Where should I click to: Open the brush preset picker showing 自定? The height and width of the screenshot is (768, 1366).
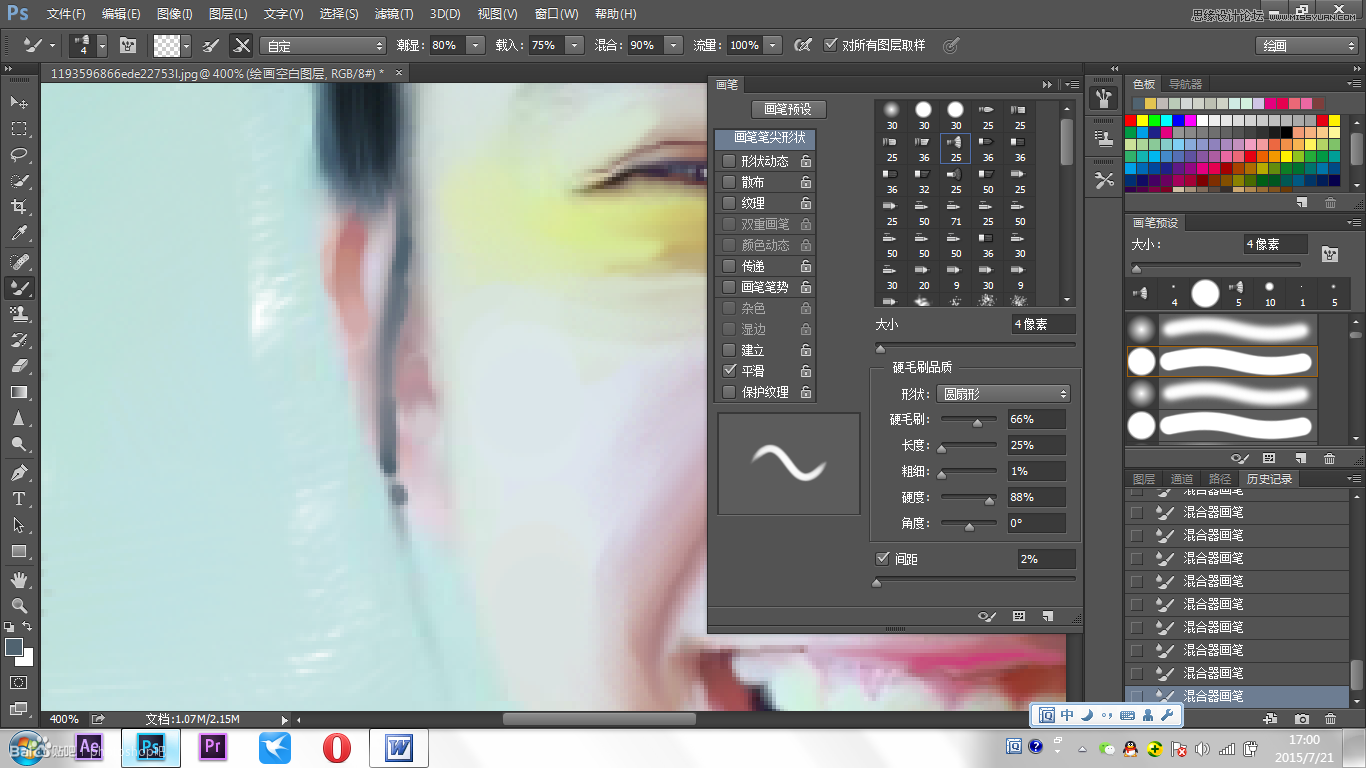321,44
